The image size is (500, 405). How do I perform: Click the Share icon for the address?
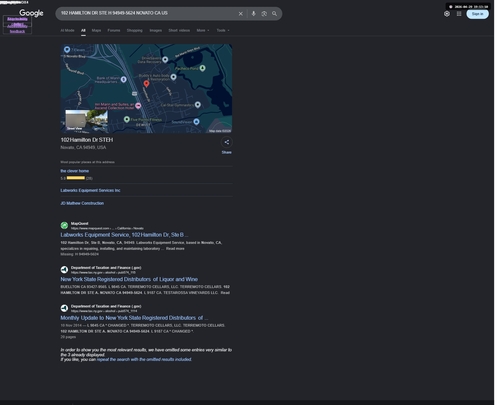(x=227, y=142)
